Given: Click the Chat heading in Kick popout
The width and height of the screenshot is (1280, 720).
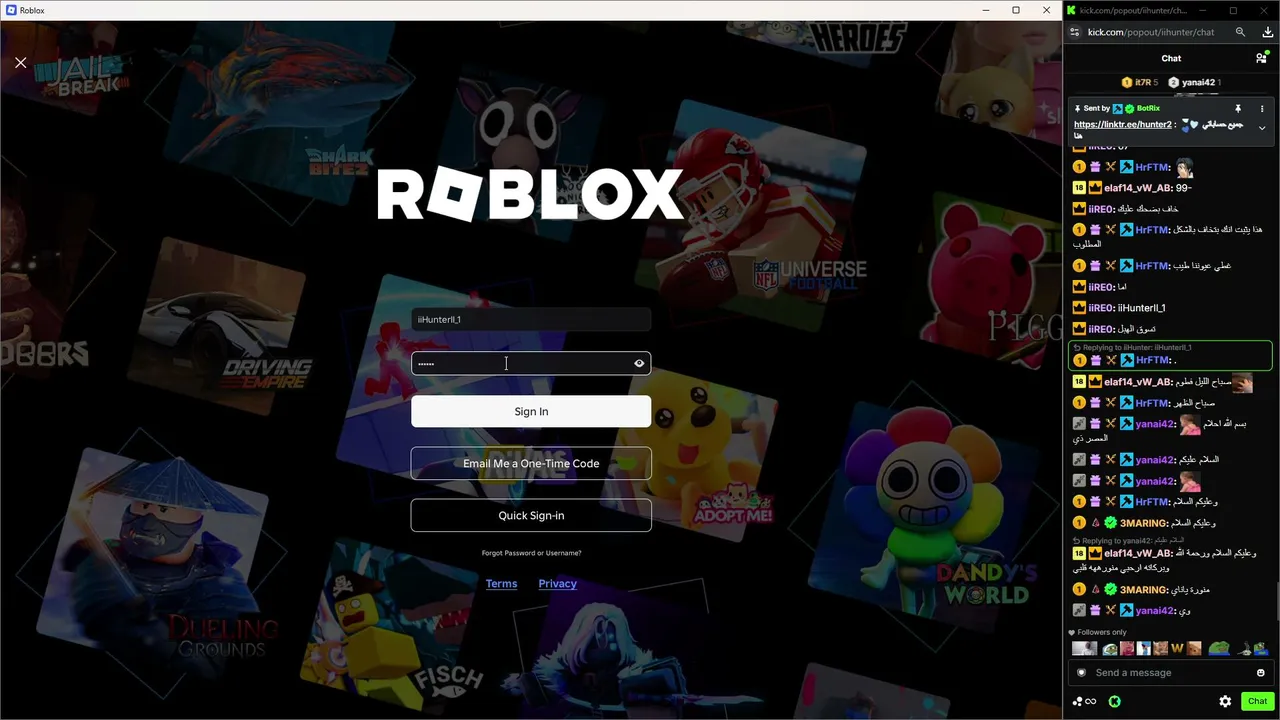Looking at the screenshot, I should tap(1171, 59).
